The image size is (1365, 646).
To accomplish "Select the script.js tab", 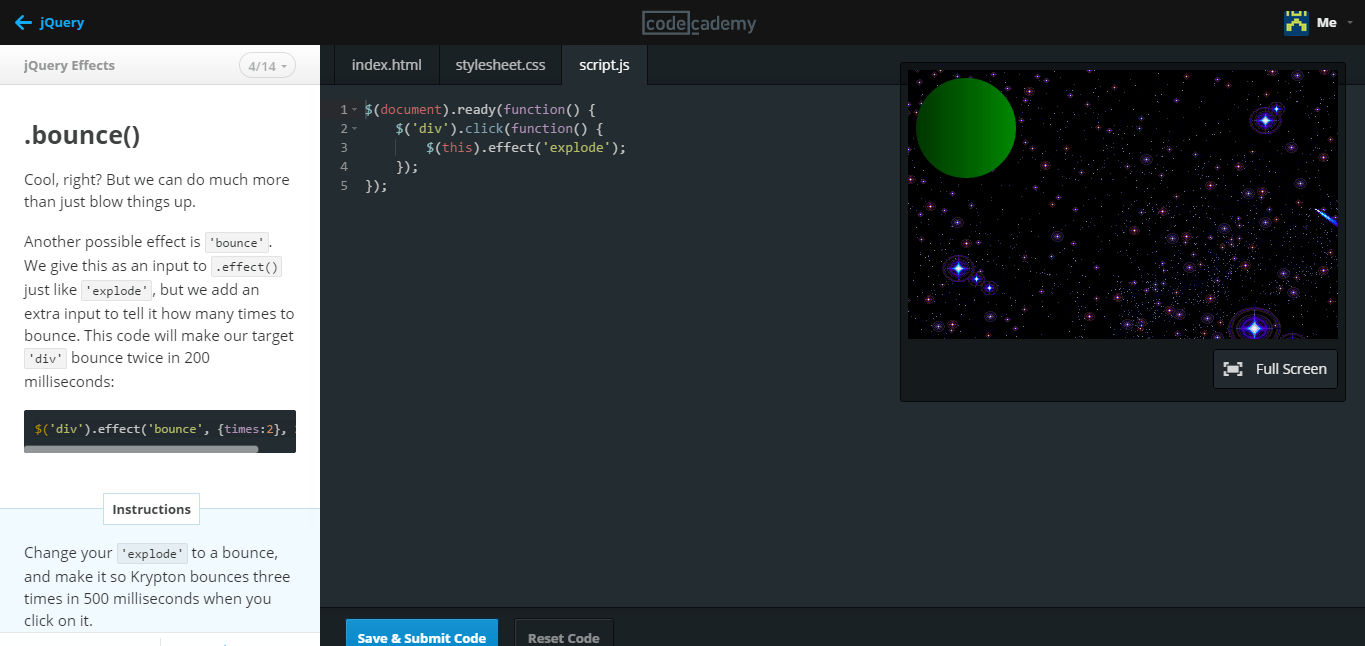I will coord(604,65).
